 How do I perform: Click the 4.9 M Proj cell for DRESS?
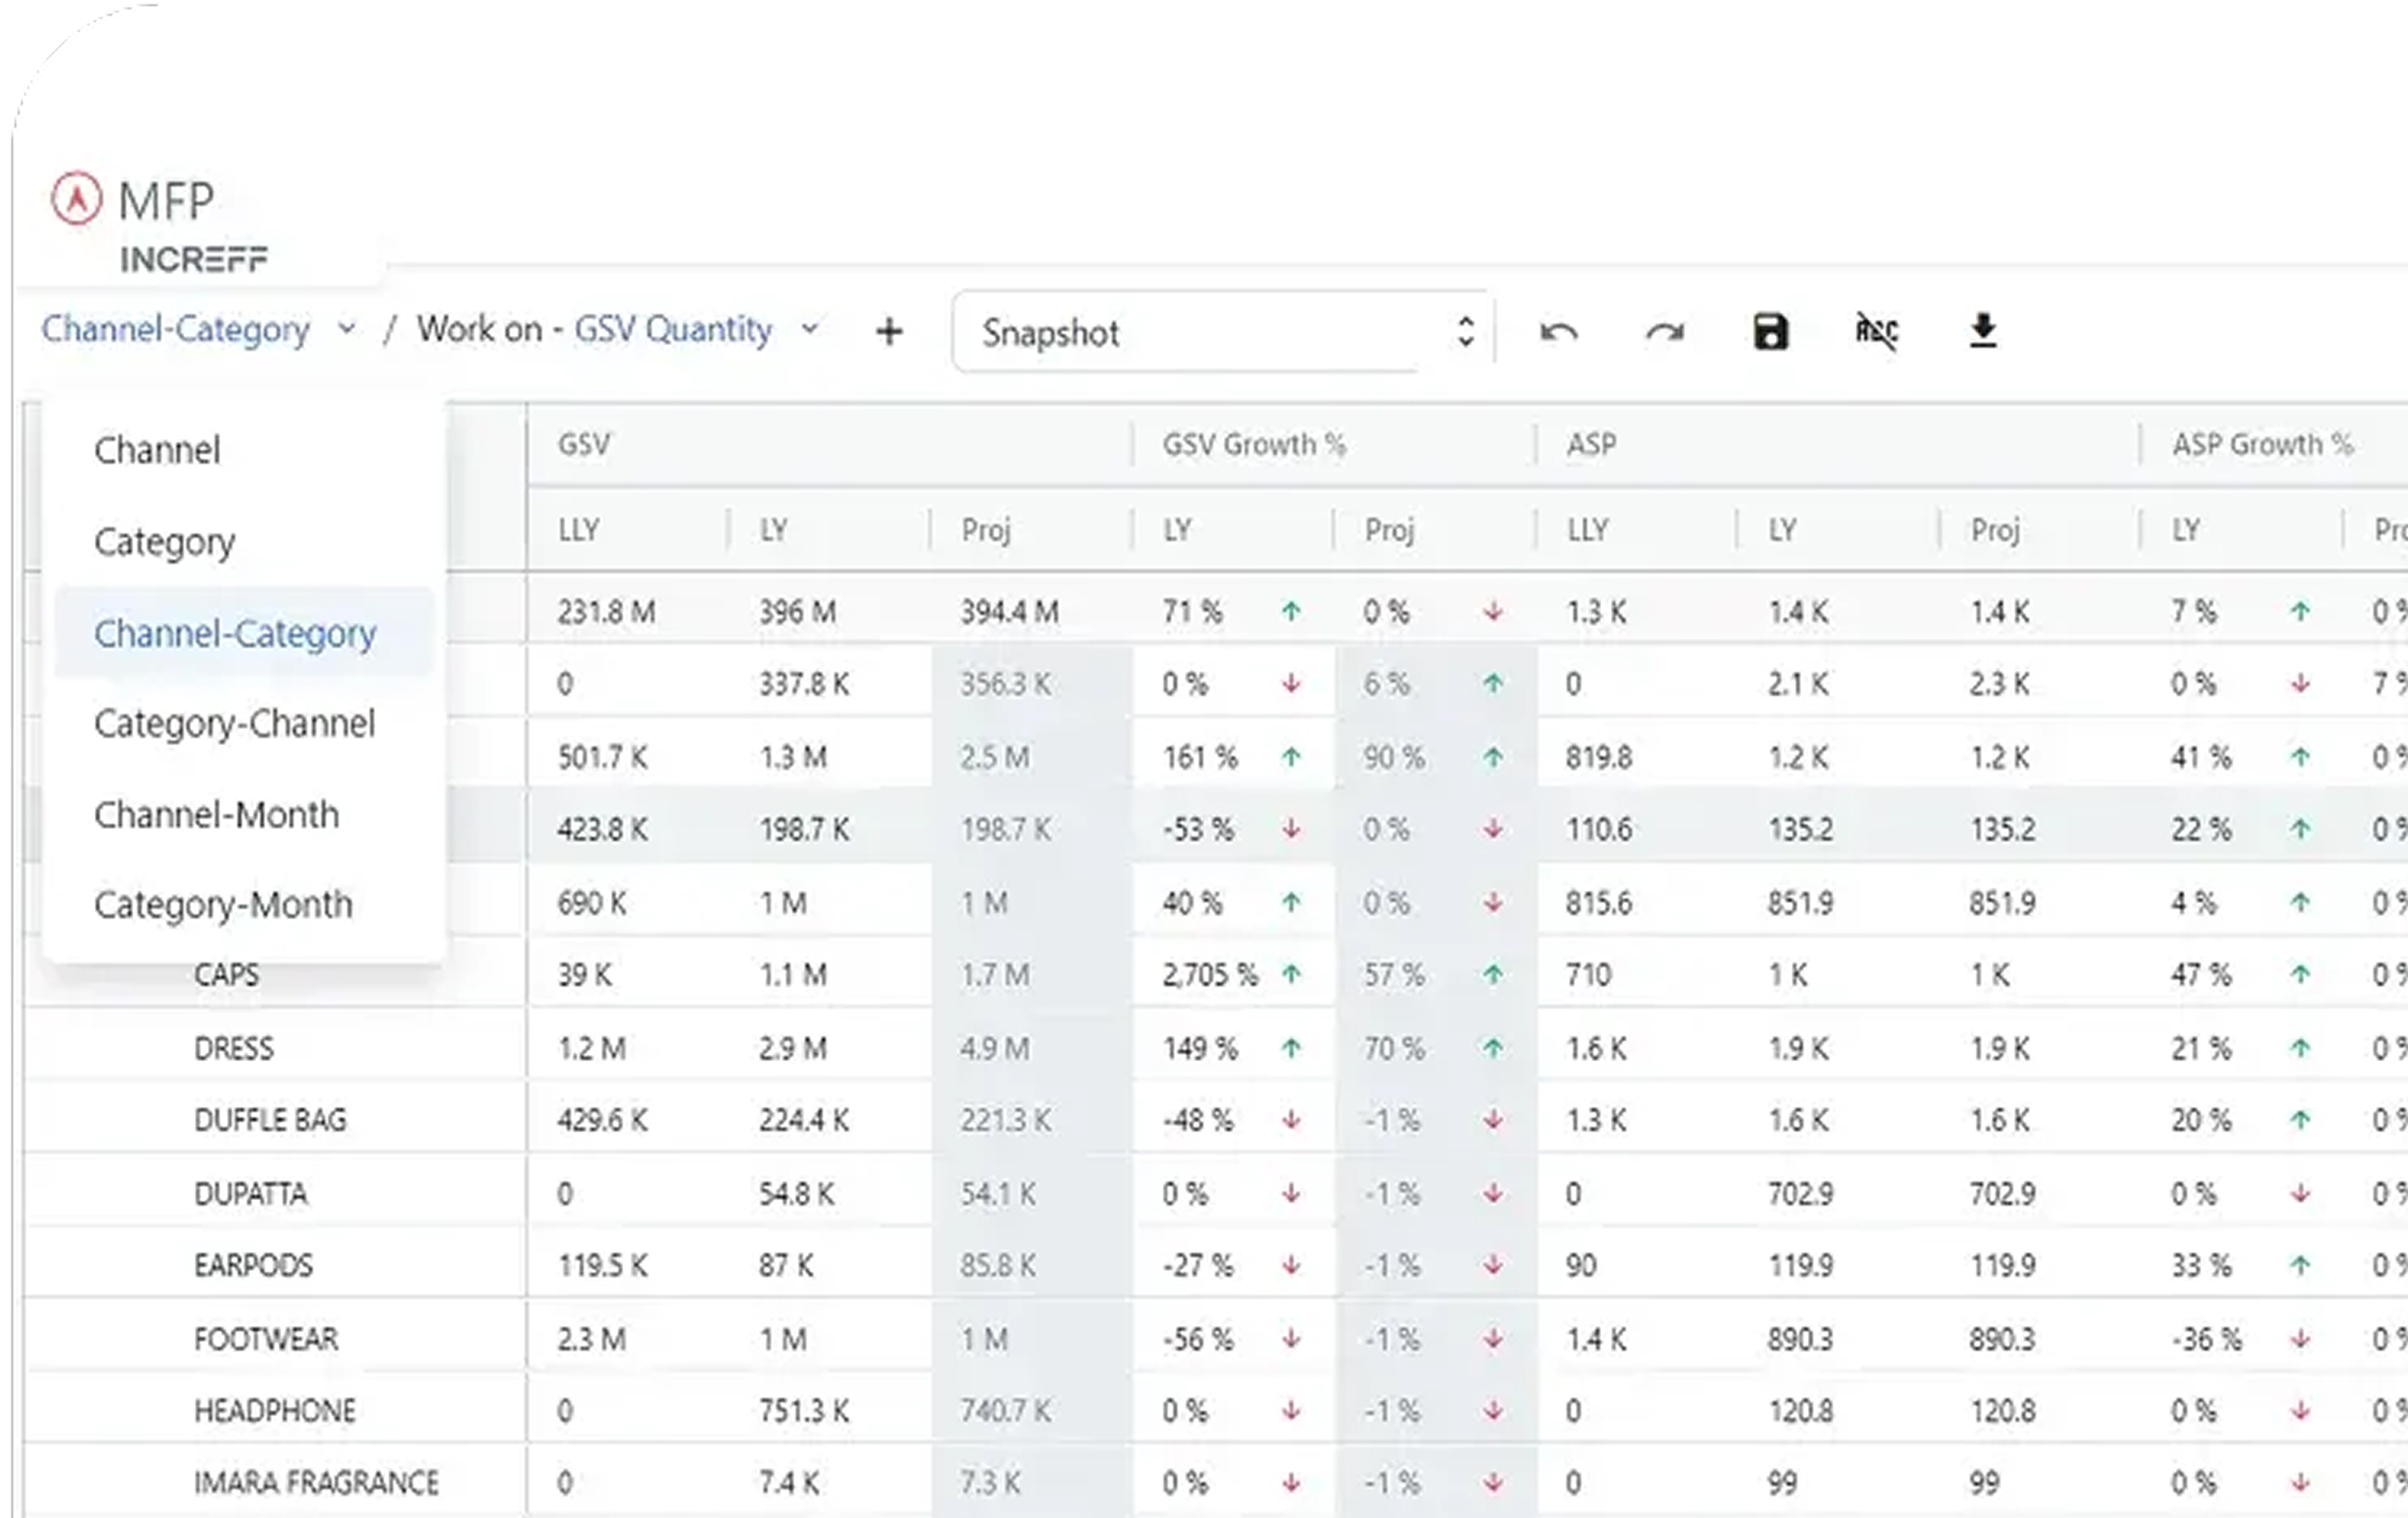[x=994, y=1048]
